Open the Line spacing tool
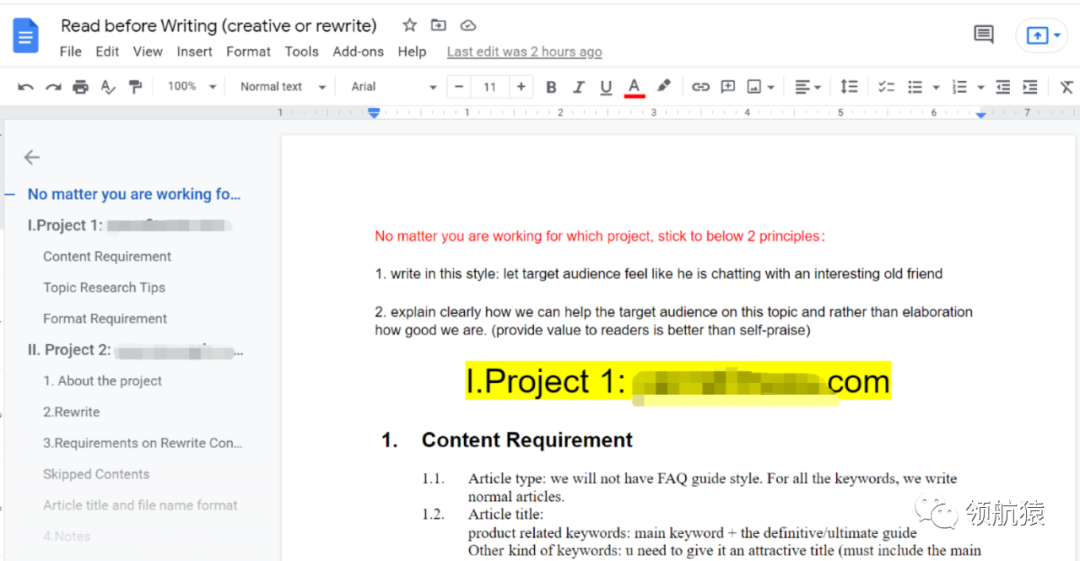The width and height of the screenshot is (1080, 561). (x=848, y=87)
